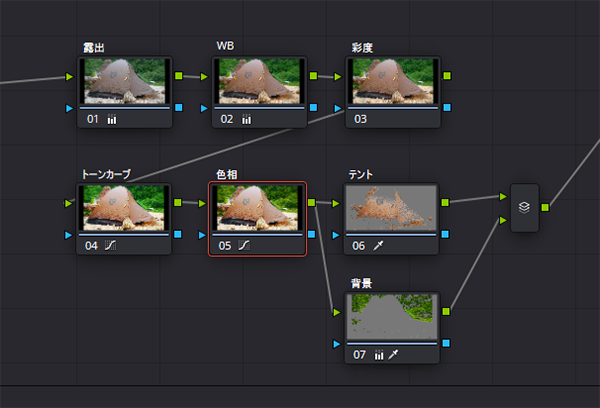Click blue key output of node 07

click(x=446, y=343)
